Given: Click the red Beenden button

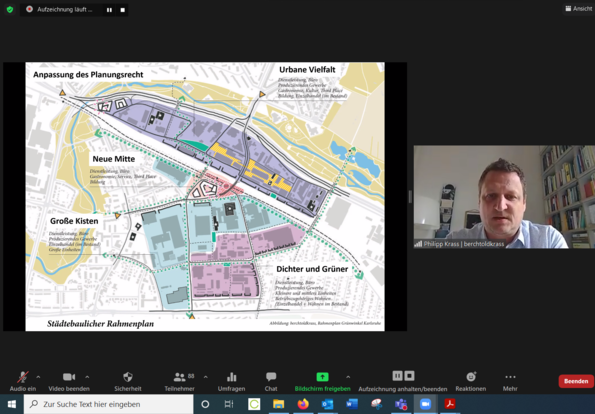Looking at the screenshot, I should [576, 381].
